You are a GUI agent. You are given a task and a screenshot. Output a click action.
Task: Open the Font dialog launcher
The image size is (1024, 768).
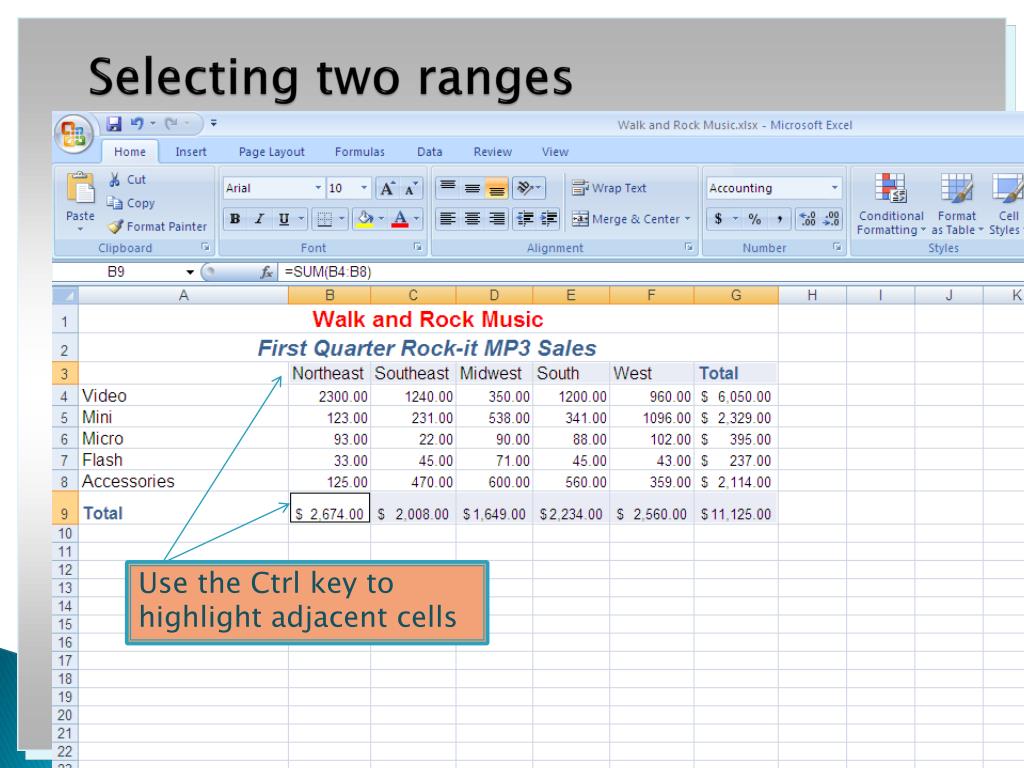tap(417, 247)
